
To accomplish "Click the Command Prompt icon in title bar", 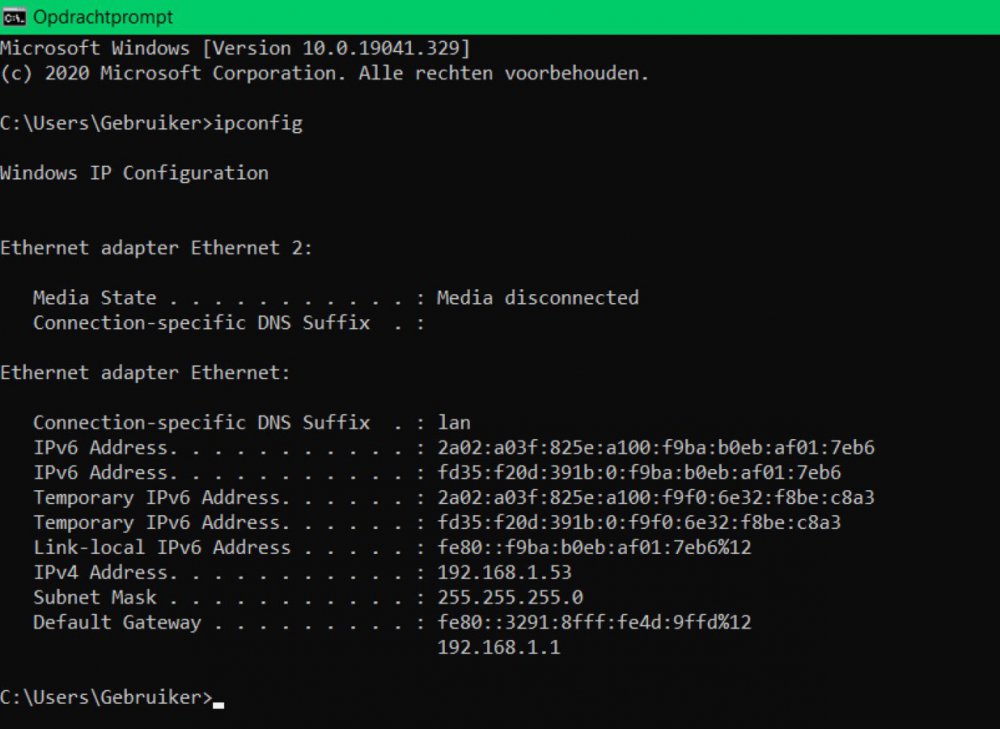I will (14, 17).
